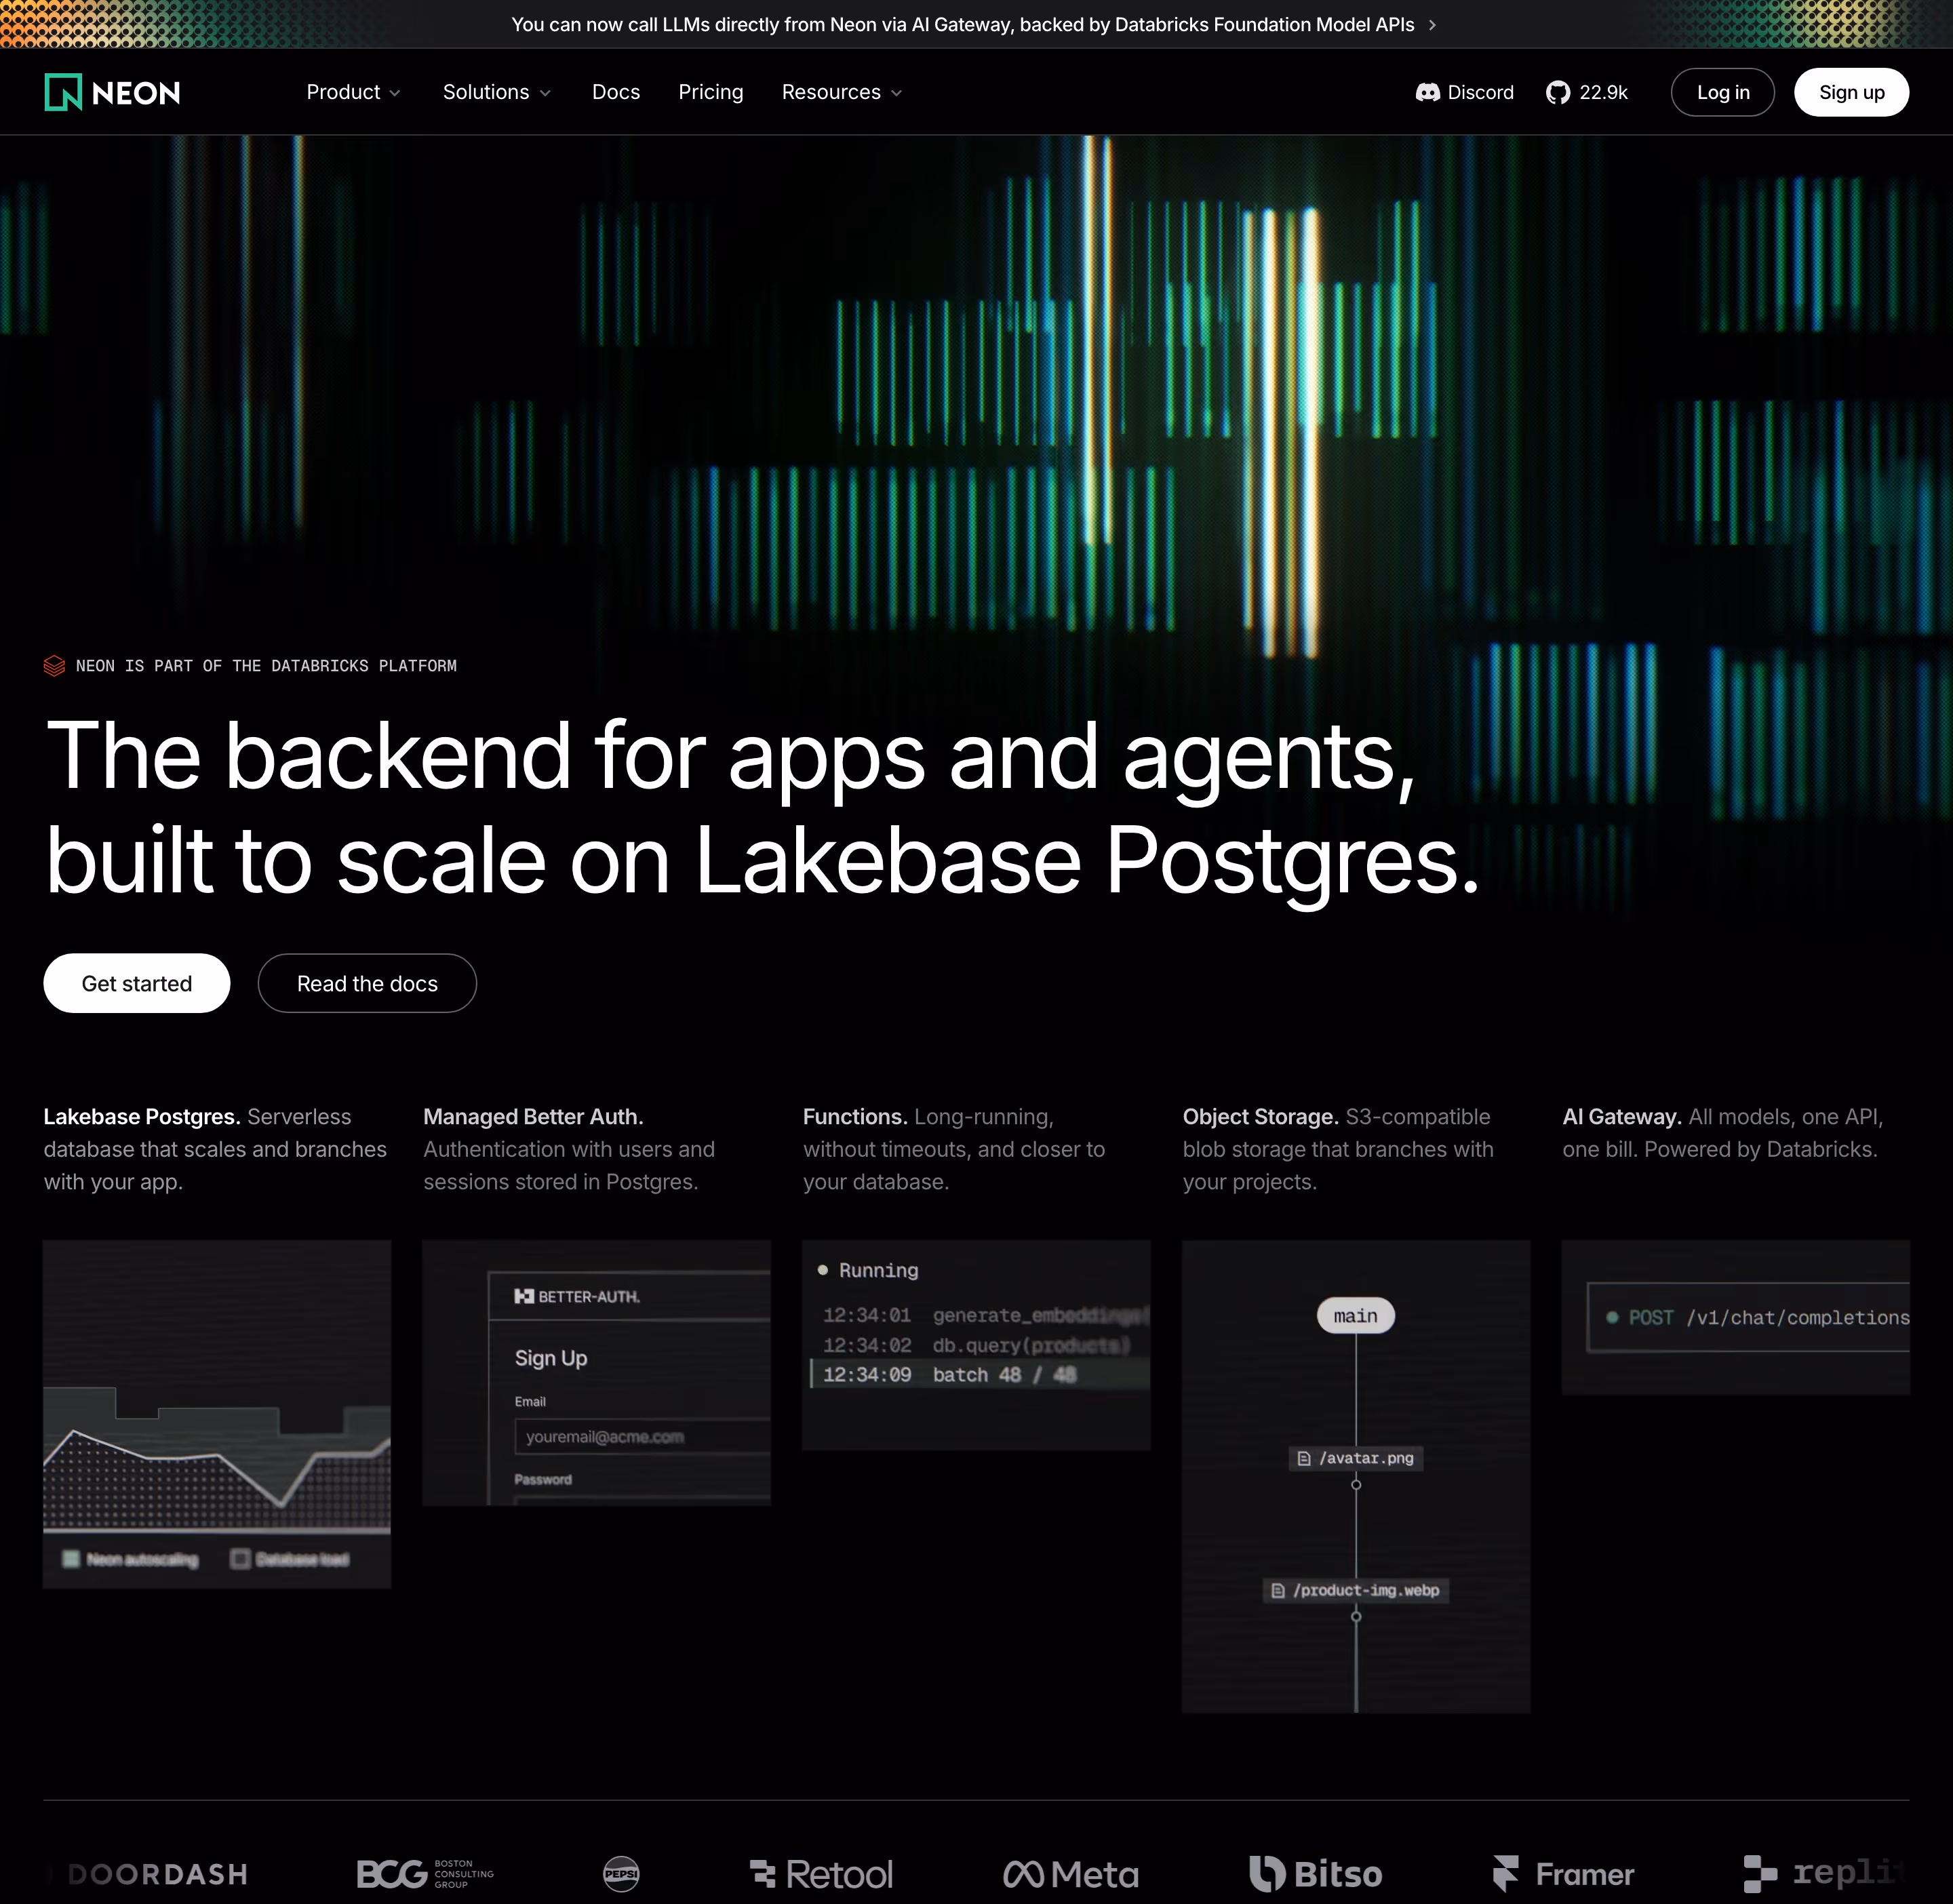
Task: Click the POST /v1/chat/completions preview
Action: 1736,1317
